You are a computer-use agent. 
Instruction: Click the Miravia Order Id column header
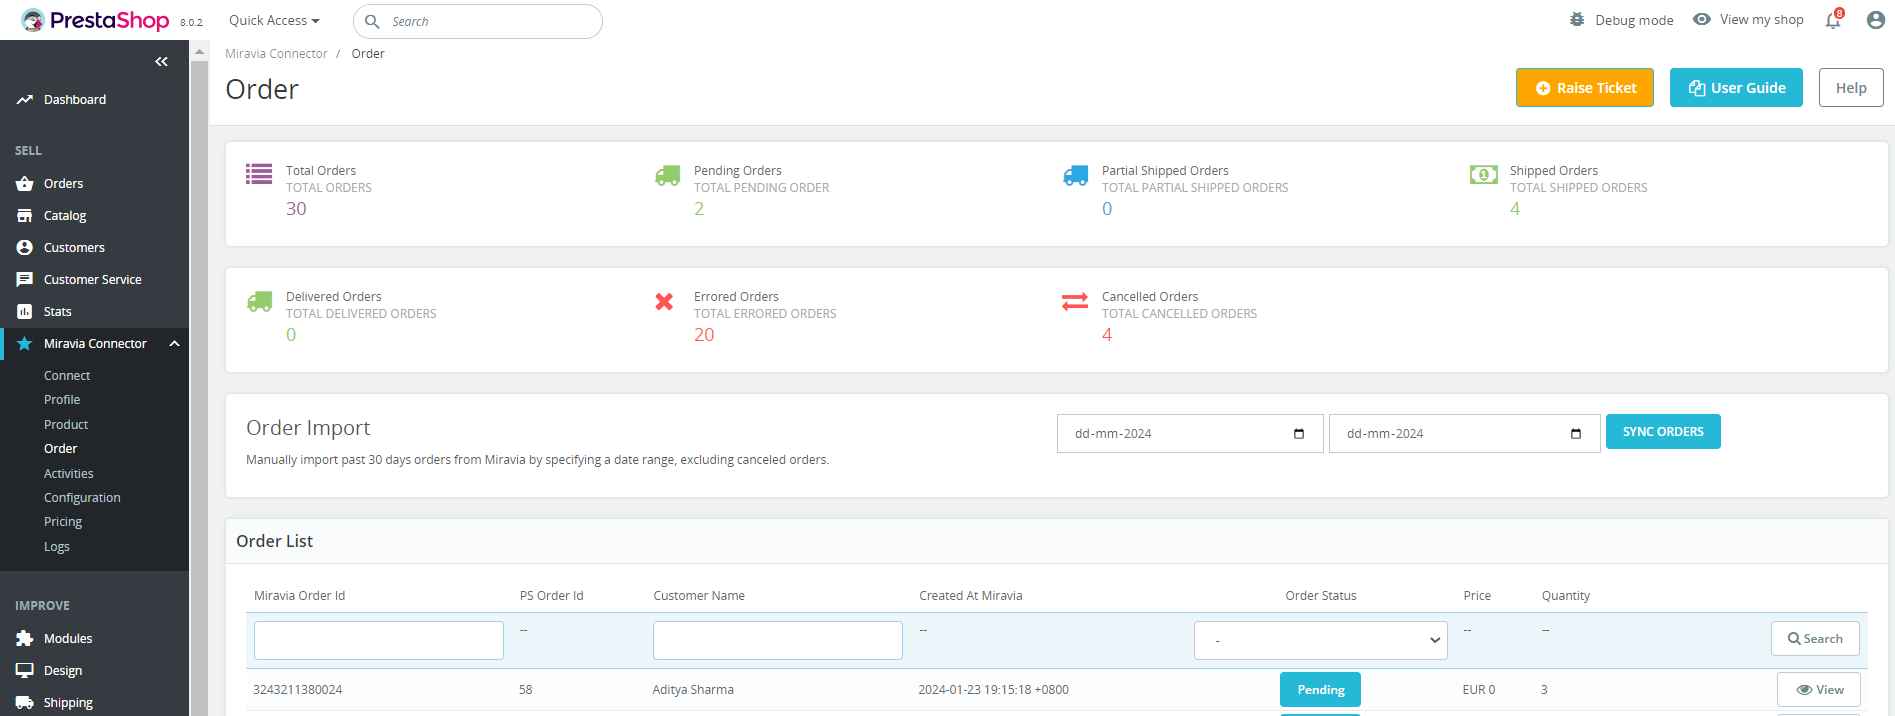pos(300,596)
